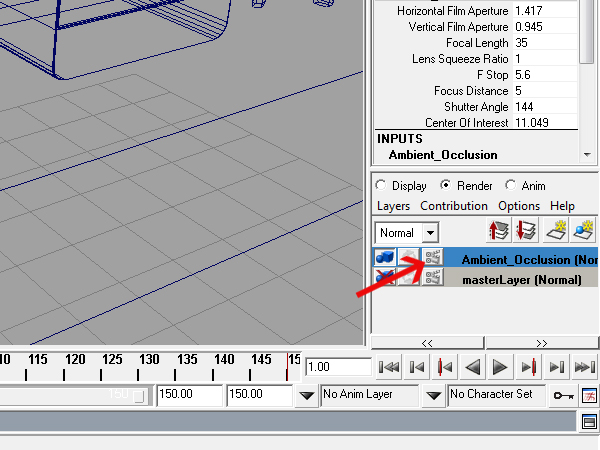Screen dimensions: 600x450
Task: Move selected layer down icon
Action: [526, 230]
